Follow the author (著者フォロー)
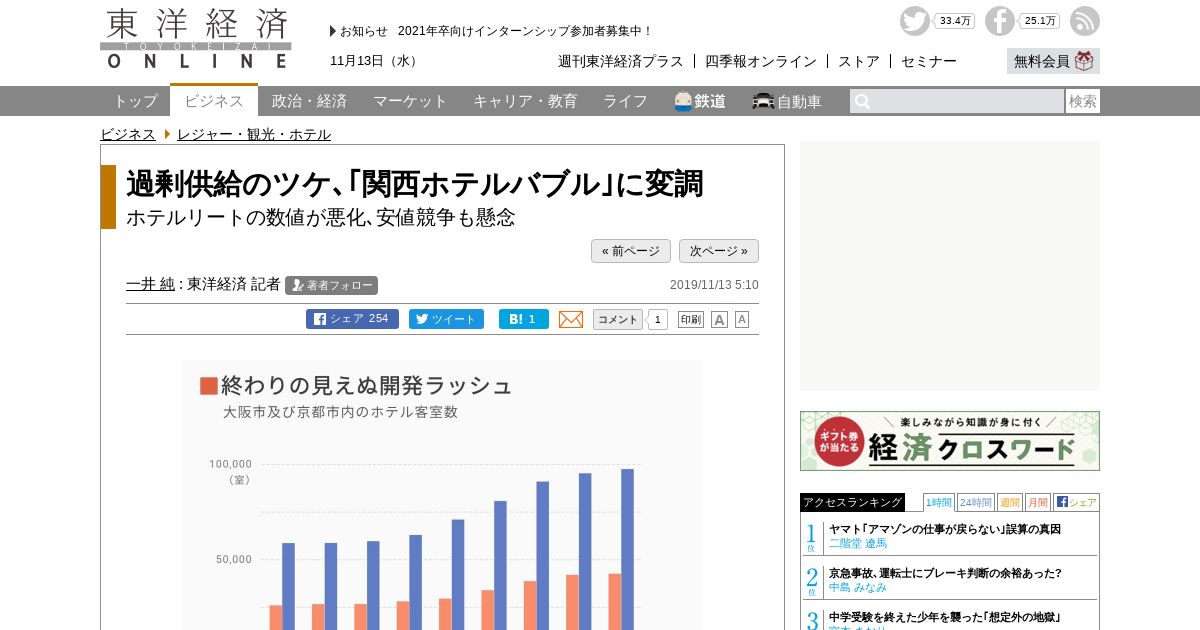Viewport: 1200px width, 630px height. (331, 285)
